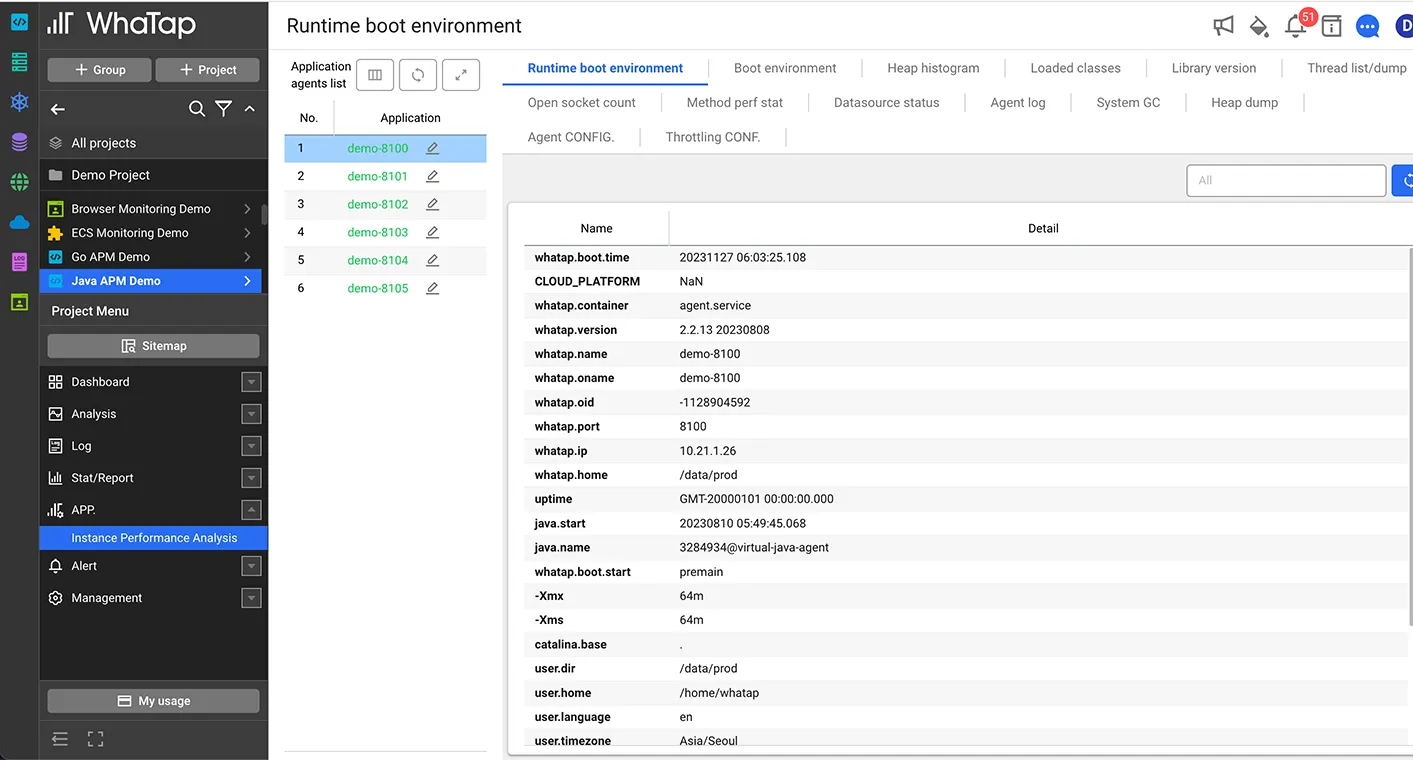1413x760 pixels.
Task: Toggle the sidebar collapse icon at bottom
Action: (x=60, y=739)
